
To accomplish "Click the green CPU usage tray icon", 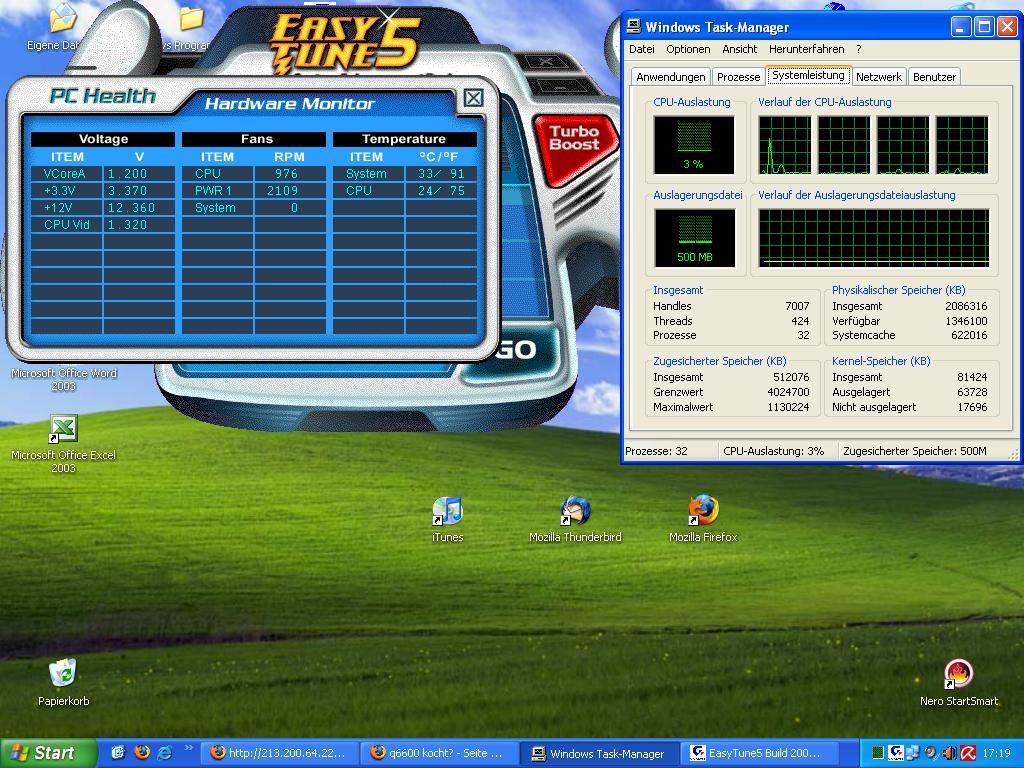I will click(878, 754).
